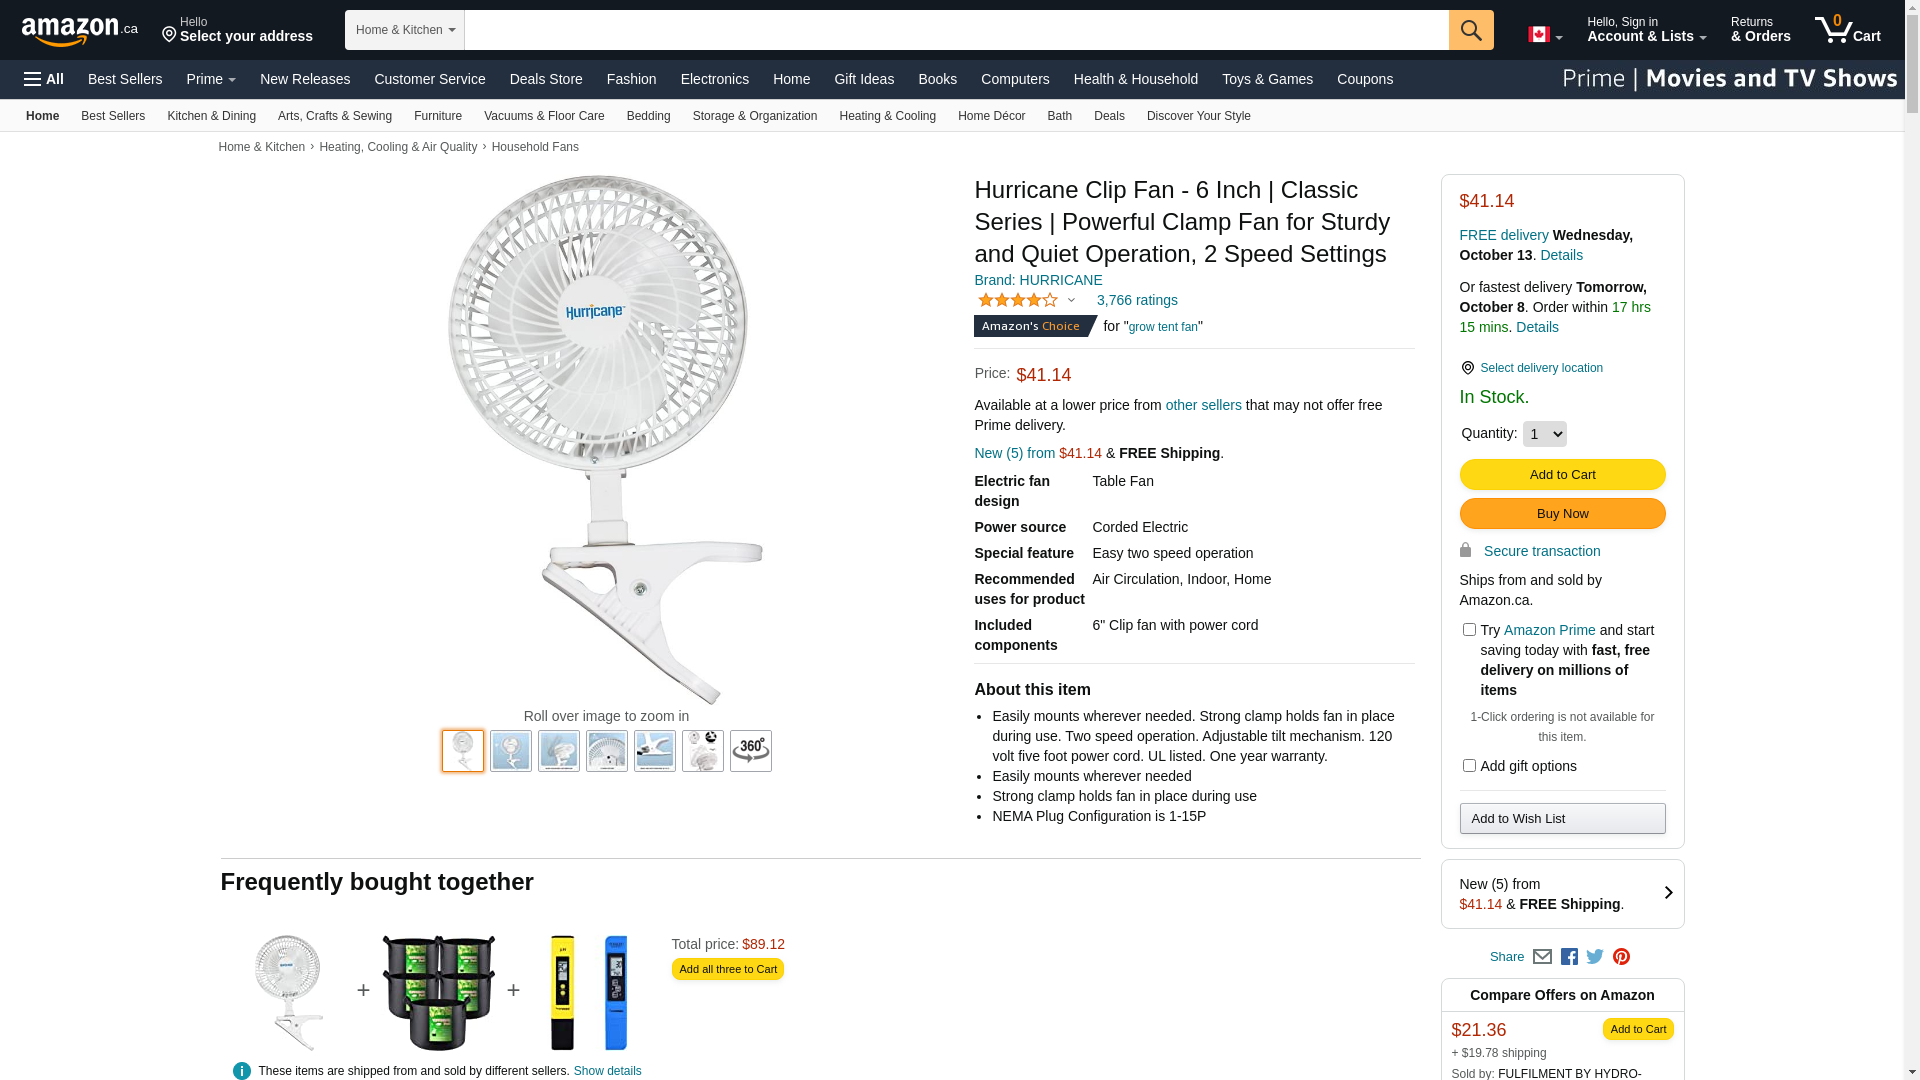Screen dimensions: 1920x1080
Task: Click the Add to Cart button
Action: click(1562, 475)
